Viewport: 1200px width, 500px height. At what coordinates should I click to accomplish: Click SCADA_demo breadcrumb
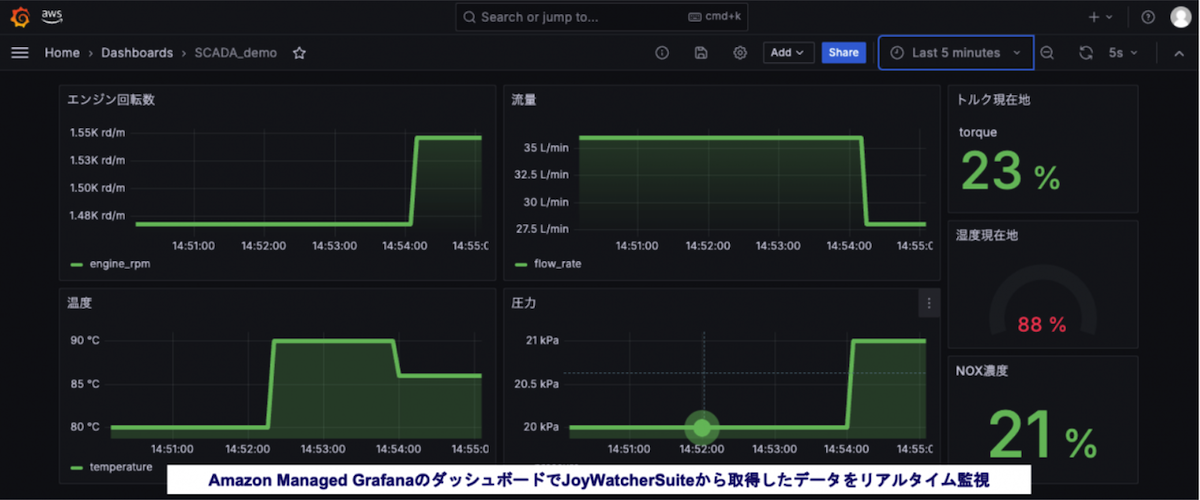click(236, 53)
